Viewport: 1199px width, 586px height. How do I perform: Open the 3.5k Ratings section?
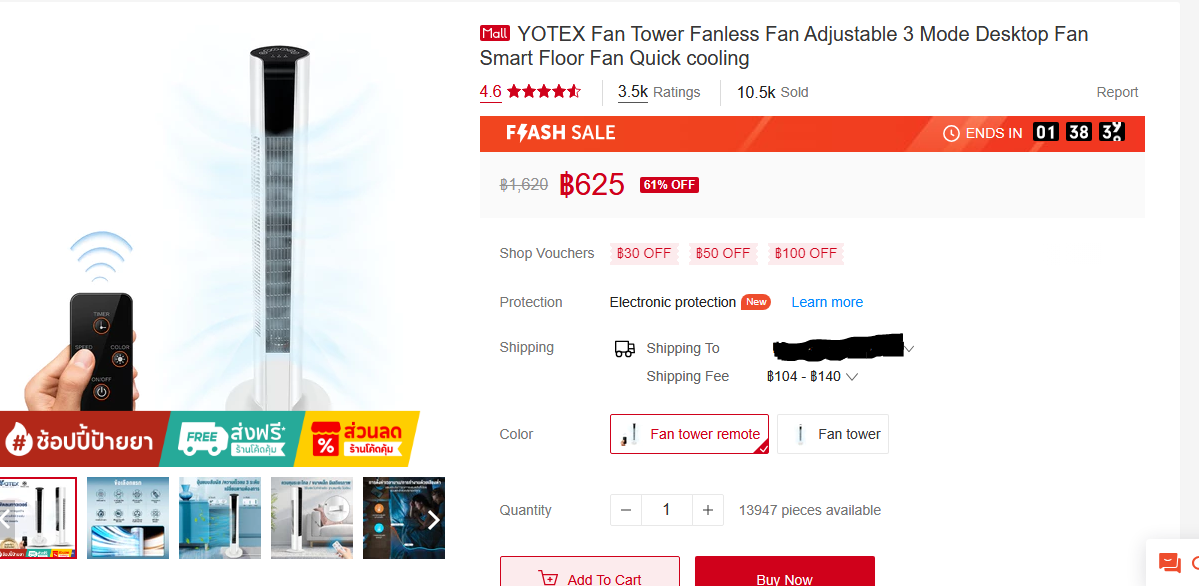[x=658, y=92]
